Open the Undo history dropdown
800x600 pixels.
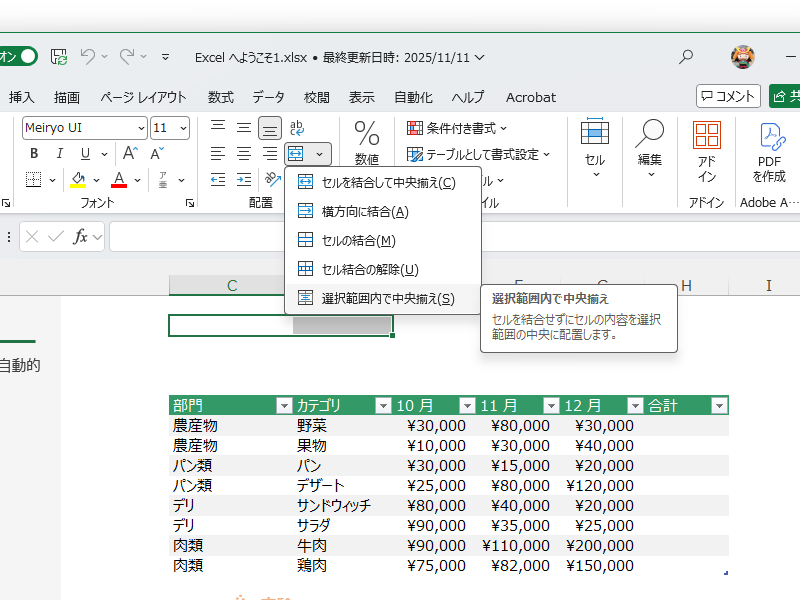click(x=105, y=57)
